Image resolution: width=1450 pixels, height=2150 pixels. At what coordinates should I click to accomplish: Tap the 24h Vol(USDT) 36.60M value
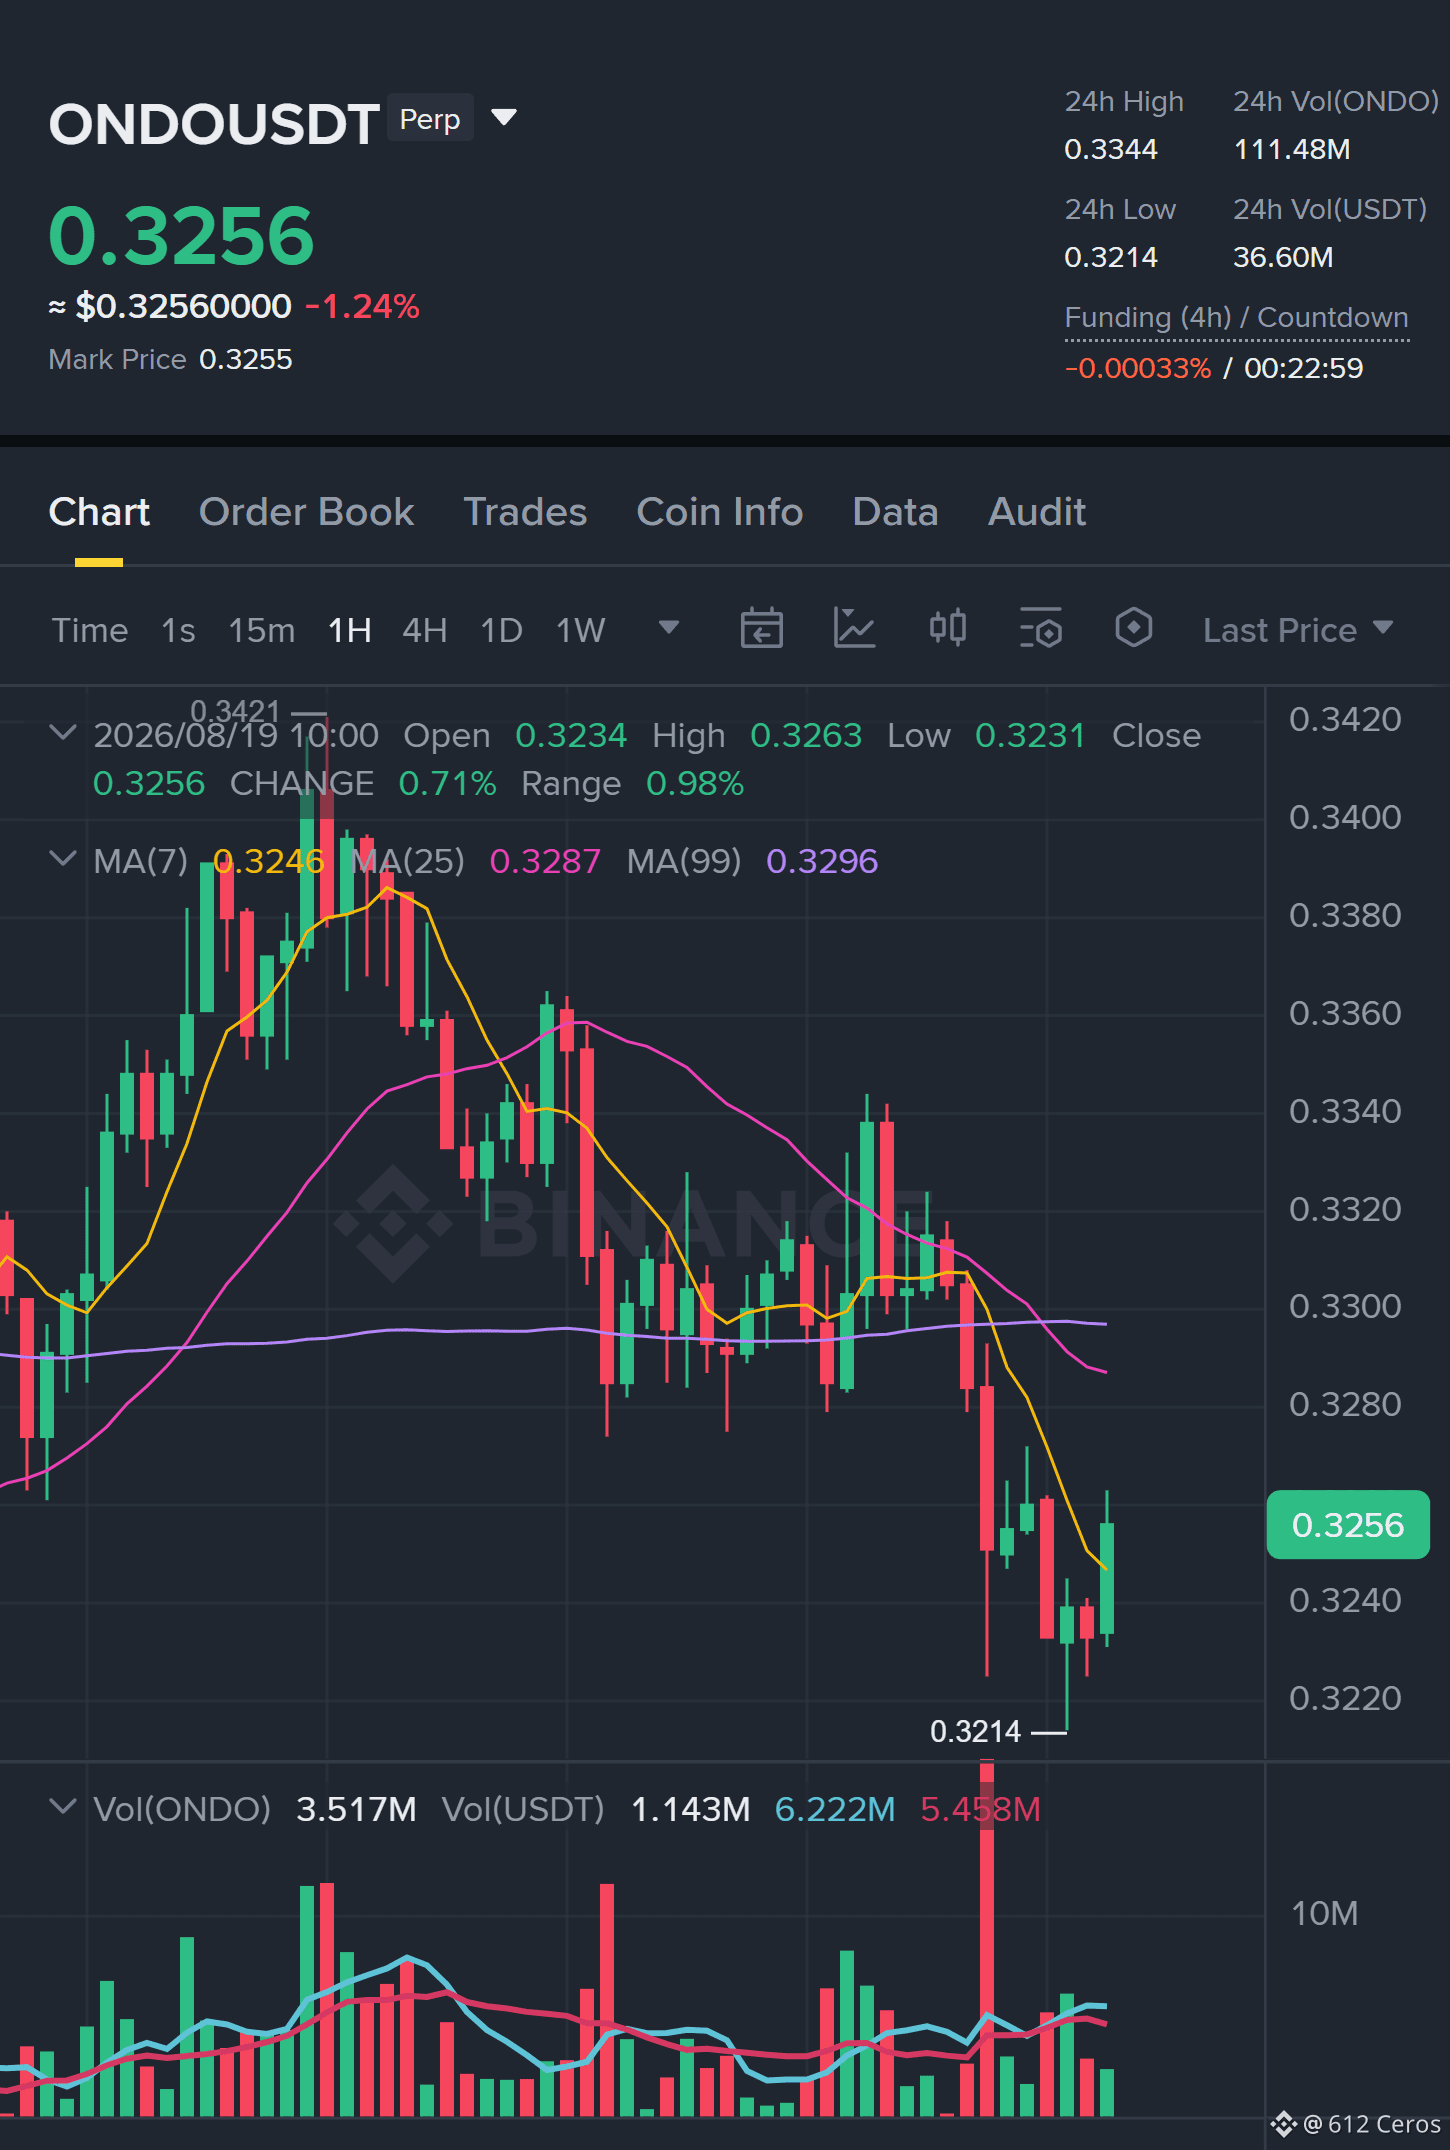coord(1283,258)
